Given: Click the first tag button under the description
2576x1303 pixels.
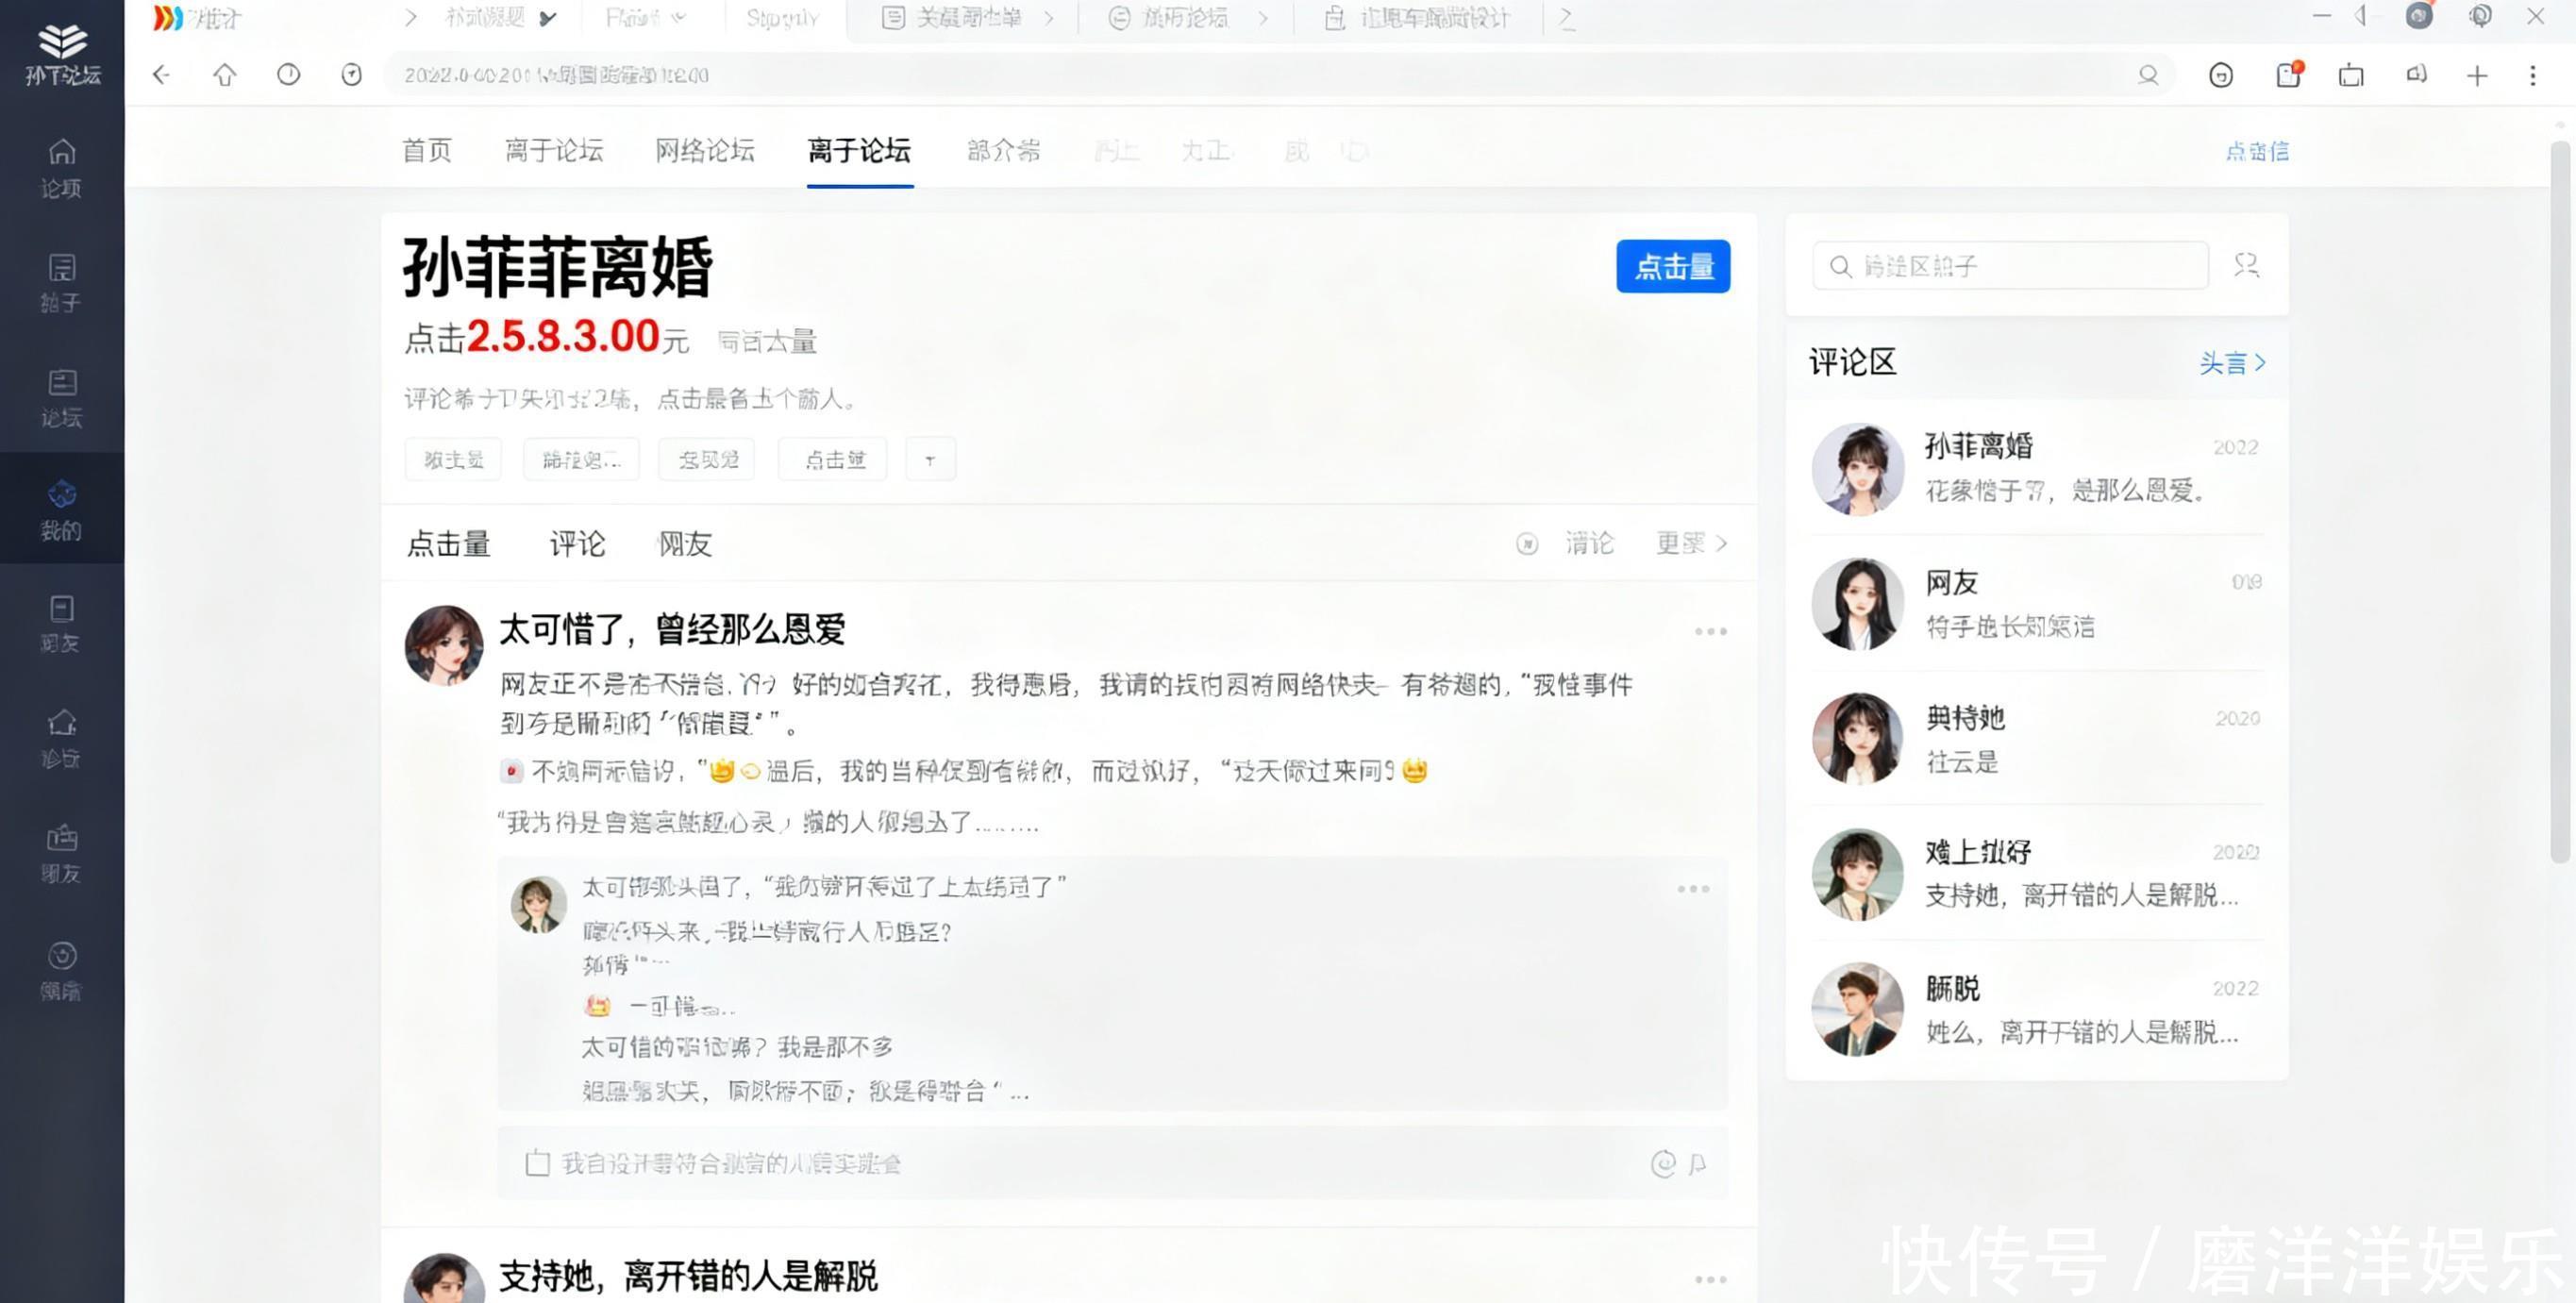Looking at the screenshot, I should (453, 460).
